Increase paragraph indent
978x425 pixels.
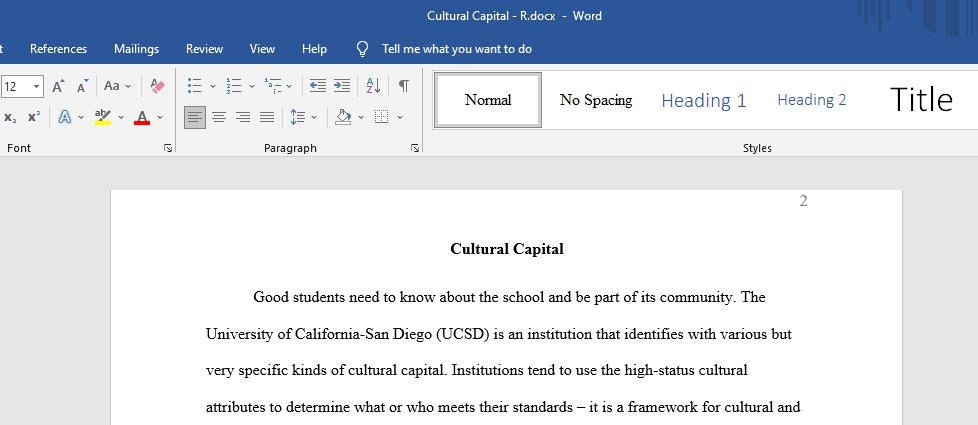pyautogui.click(x=342, y=86)
